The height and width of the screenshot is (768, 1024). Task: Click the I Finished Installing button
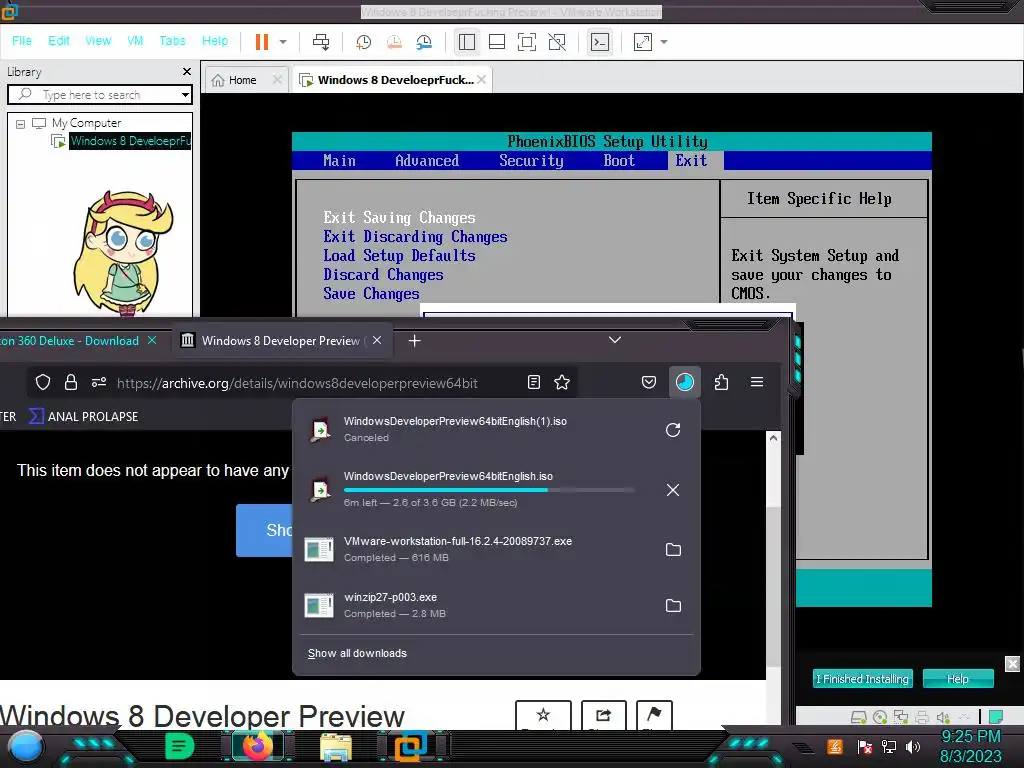863,679
